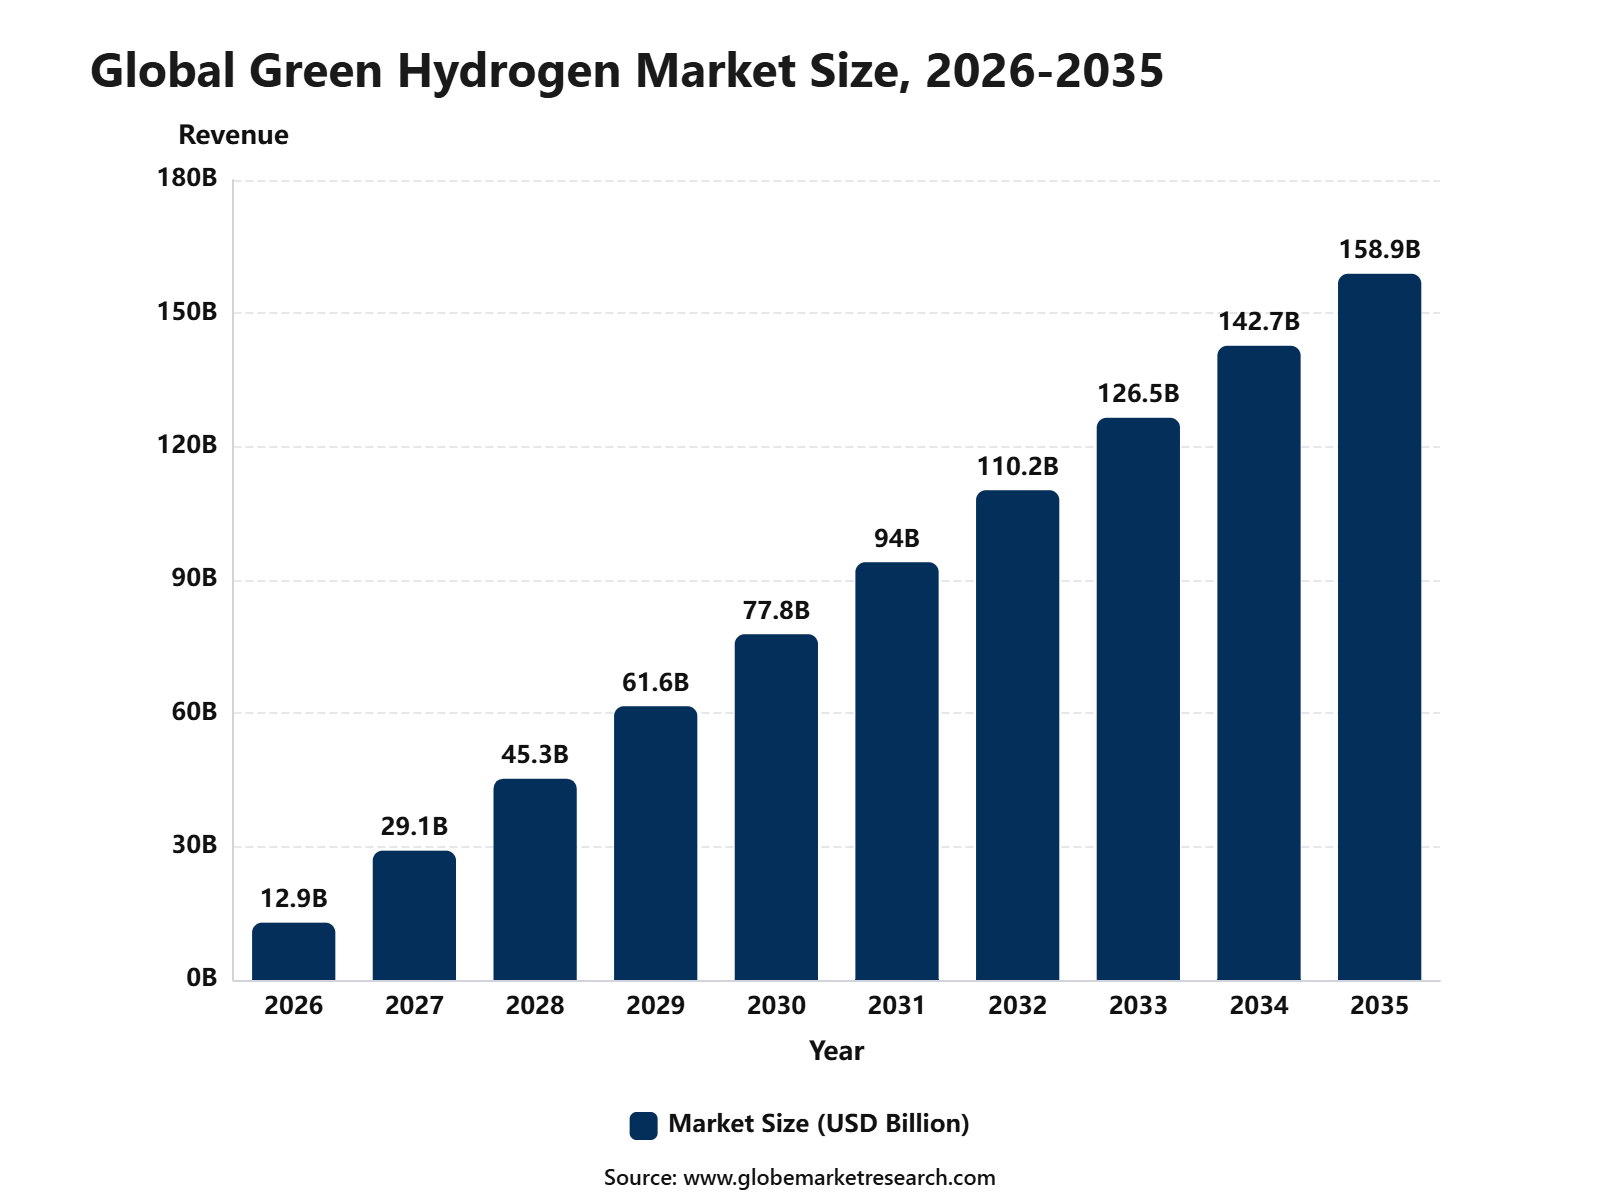The width and height of the screenshot is (1600, 1200).
Task: Click the 'Year' x-axis title
Action: coord(836,1051)
